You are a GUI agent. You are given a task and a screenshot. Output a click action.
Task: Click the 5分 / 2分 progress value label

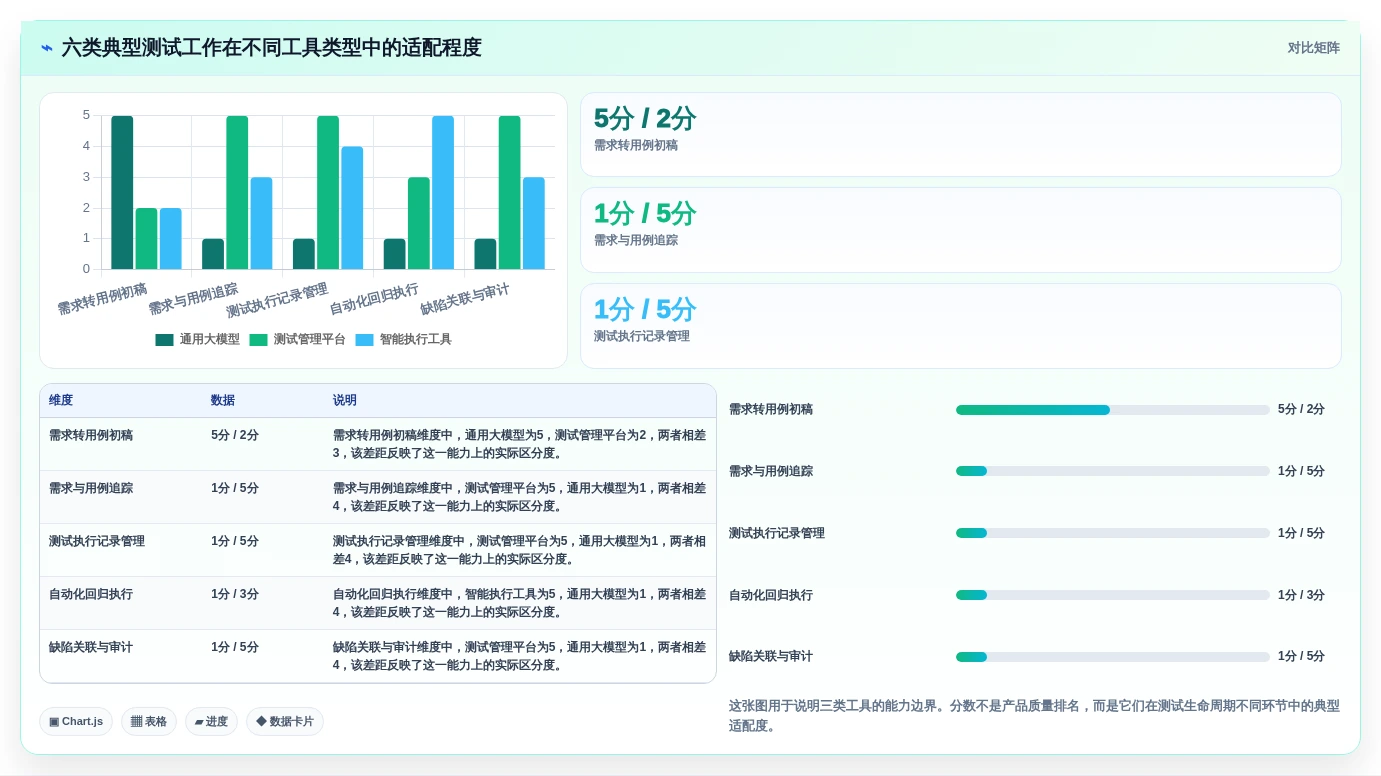pos(1301,409)
